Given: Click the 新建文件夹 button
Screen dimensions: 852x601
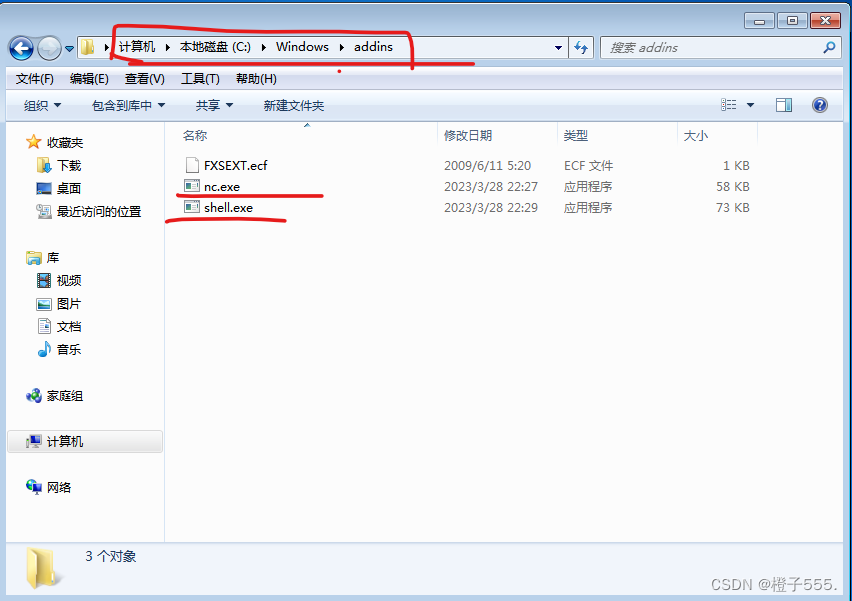Looking at the screenshot, I should point(293,105).
